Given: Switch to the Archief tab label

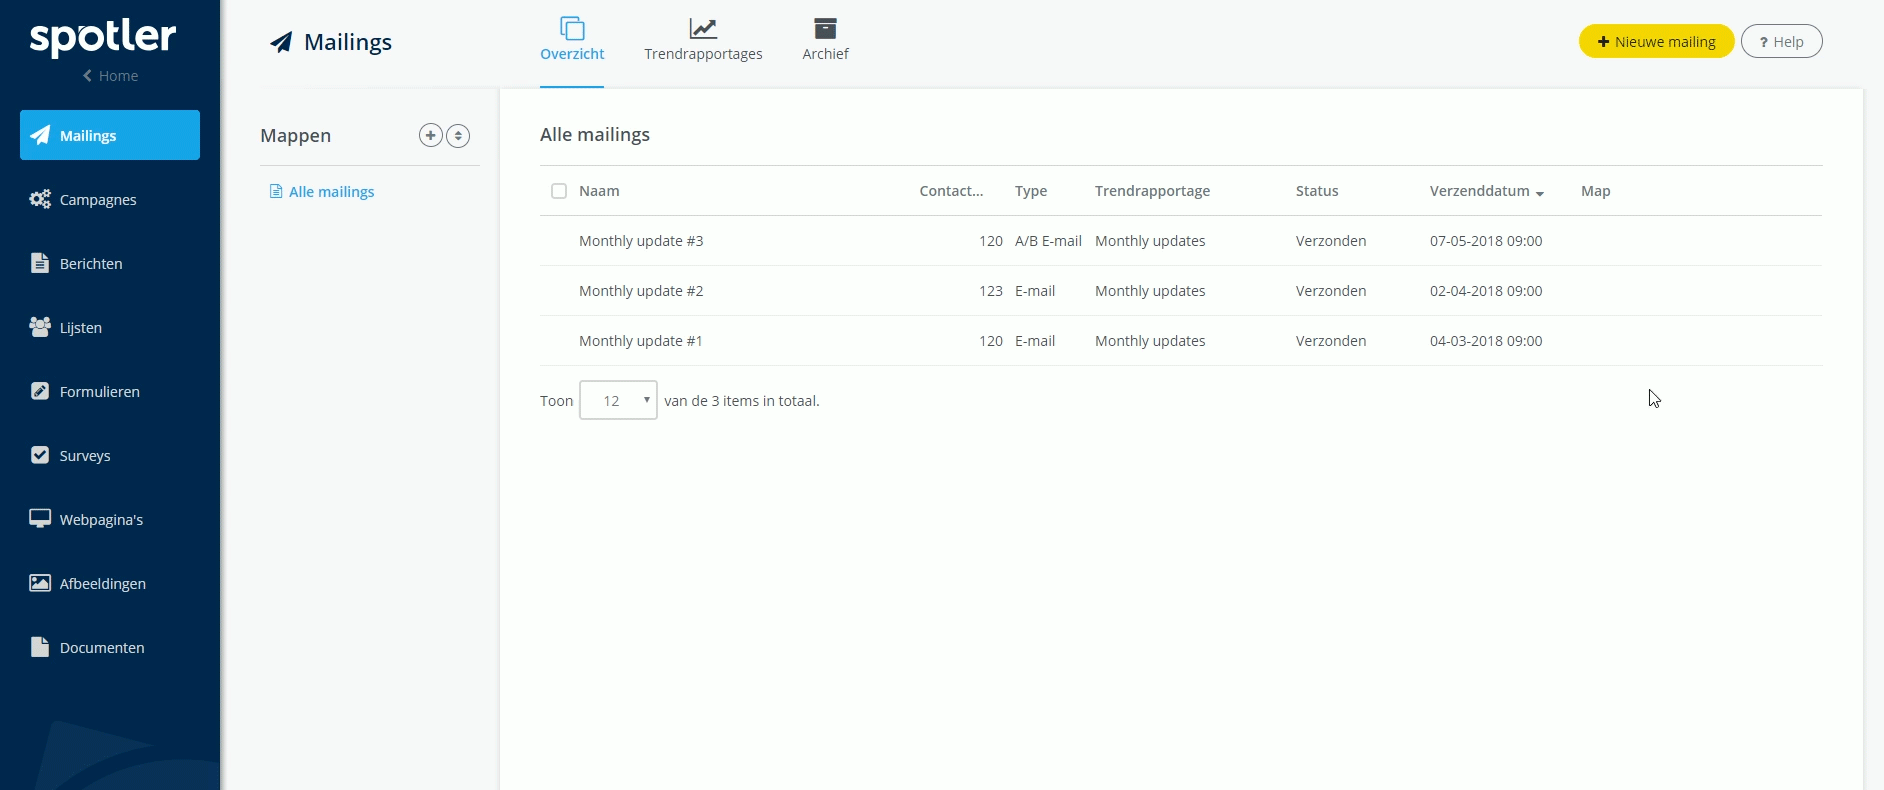Looking at the screenshot, I should [825, 54].
